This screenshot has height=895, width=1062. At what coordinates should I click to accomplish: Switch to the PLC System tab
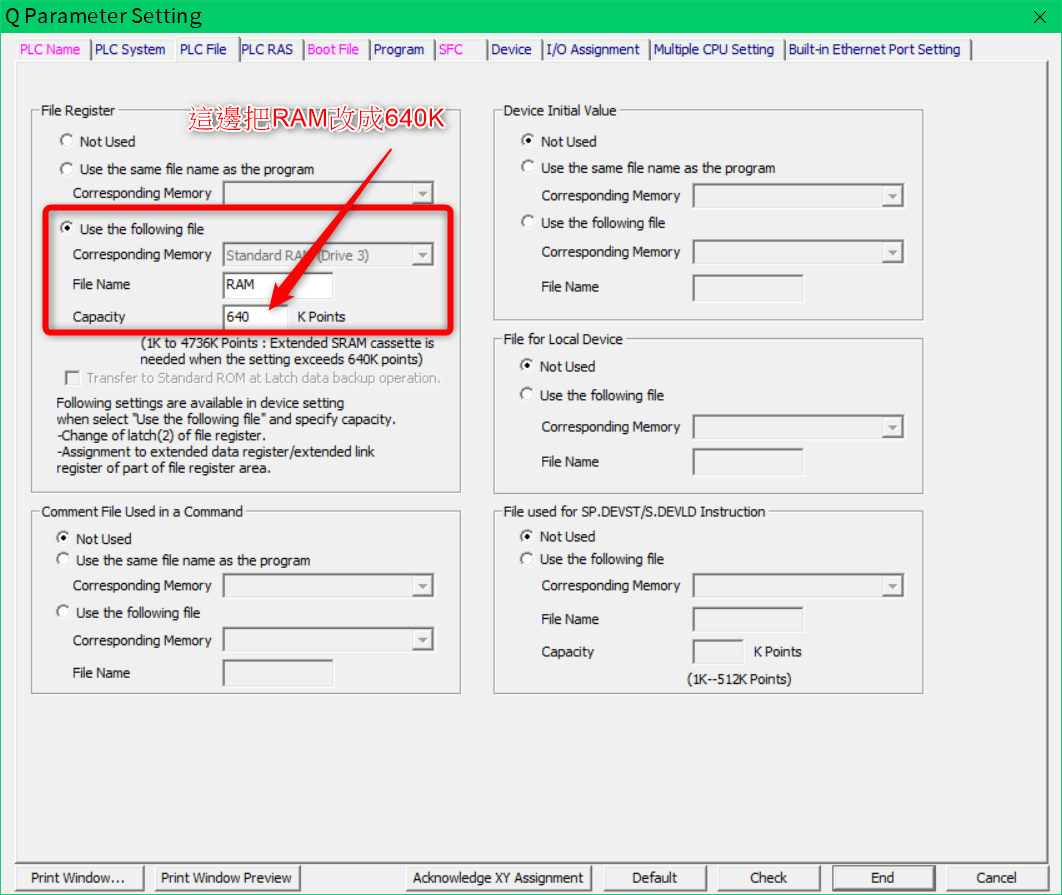130,49
